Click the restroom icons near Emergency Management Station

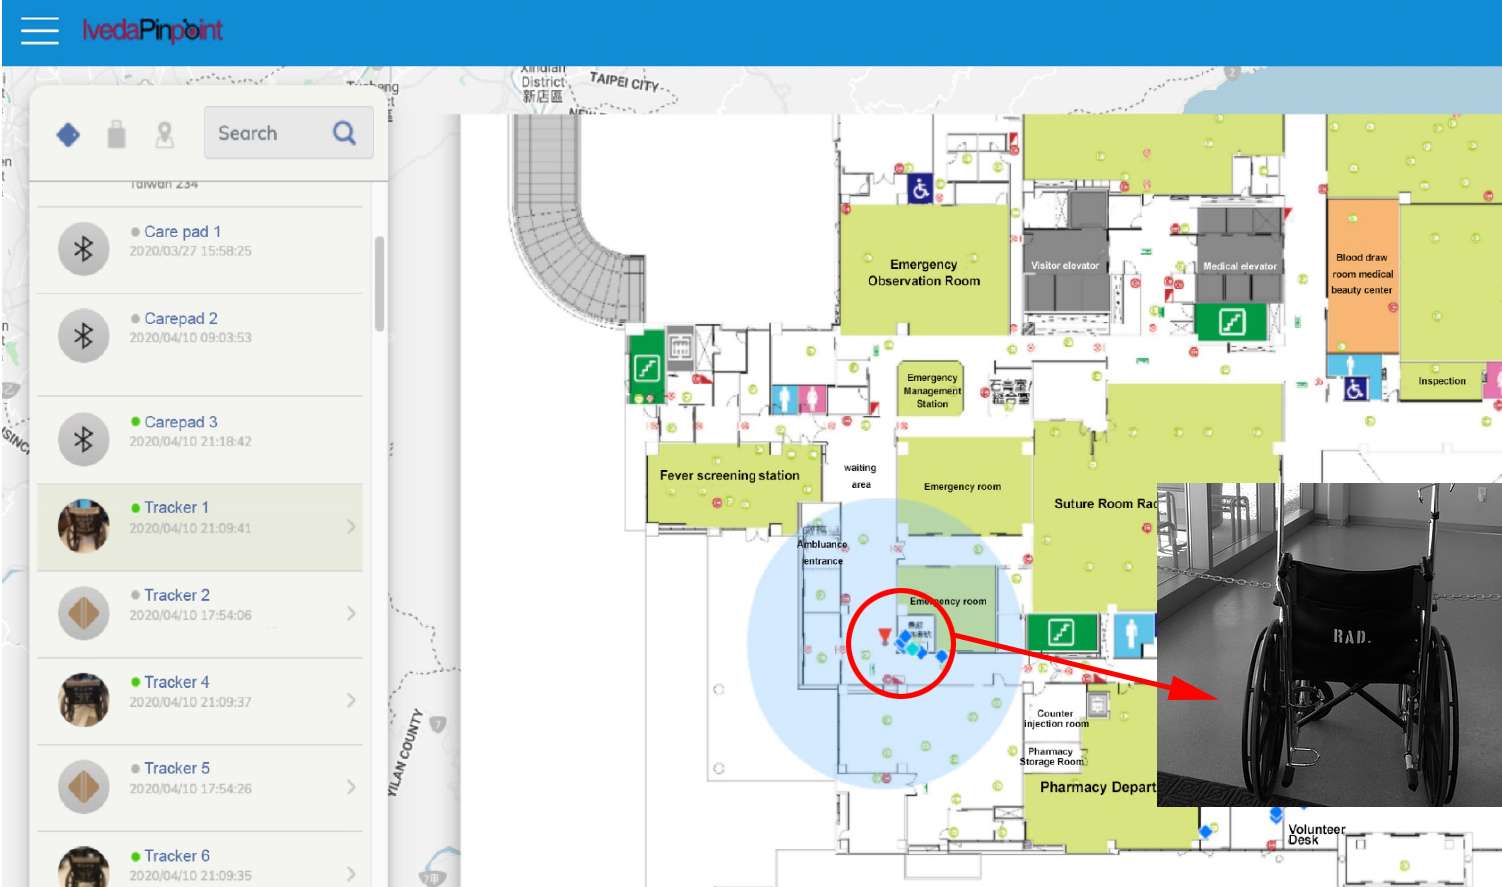tap(798, 398)
